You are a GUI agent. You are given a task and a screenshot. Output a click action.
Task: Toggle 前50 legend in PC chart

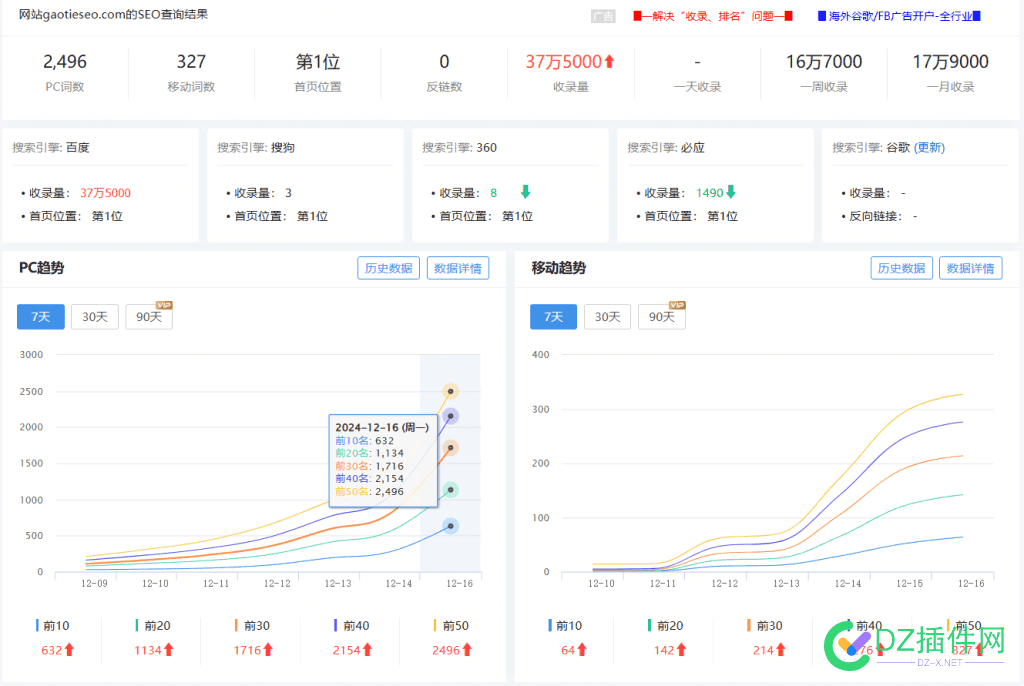(451, 625)
